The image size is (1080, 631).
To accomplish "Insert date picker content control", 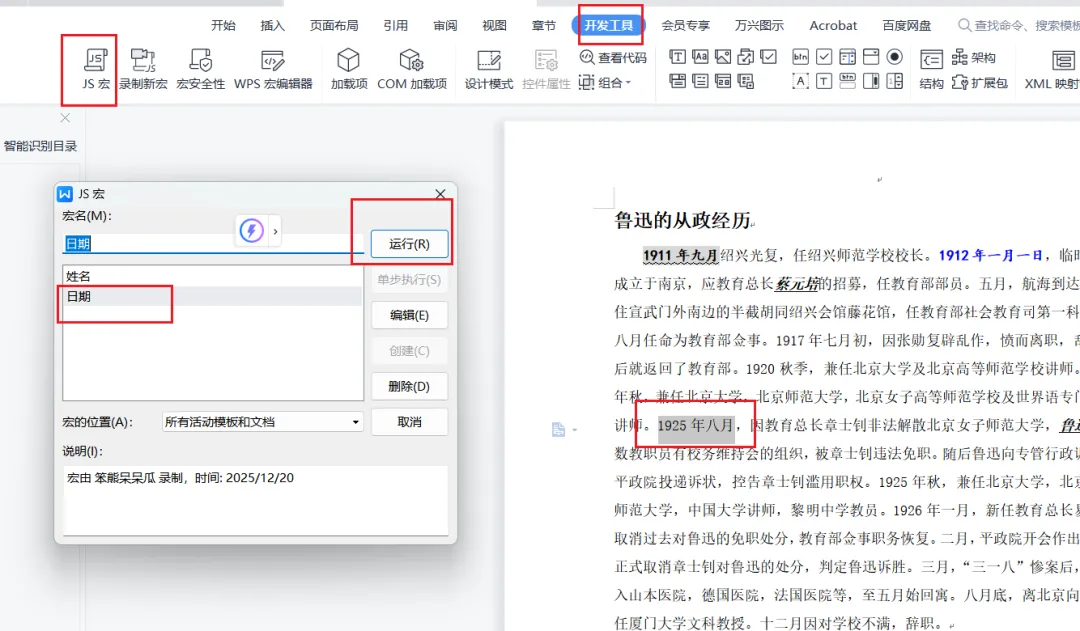I will 723,81.
